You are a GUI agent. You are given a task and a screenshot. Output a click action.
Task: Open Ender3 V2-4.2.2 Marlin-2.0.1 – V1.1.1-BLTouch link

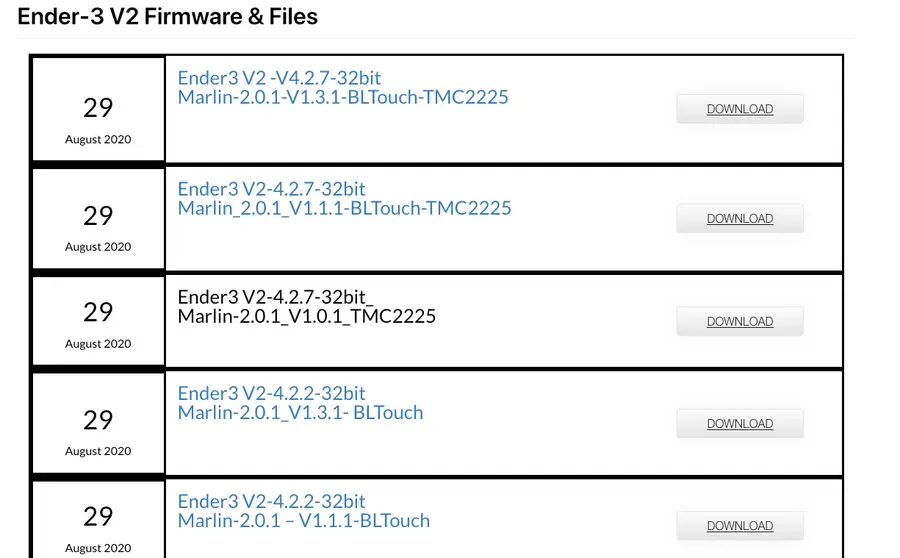pos(304,511)
